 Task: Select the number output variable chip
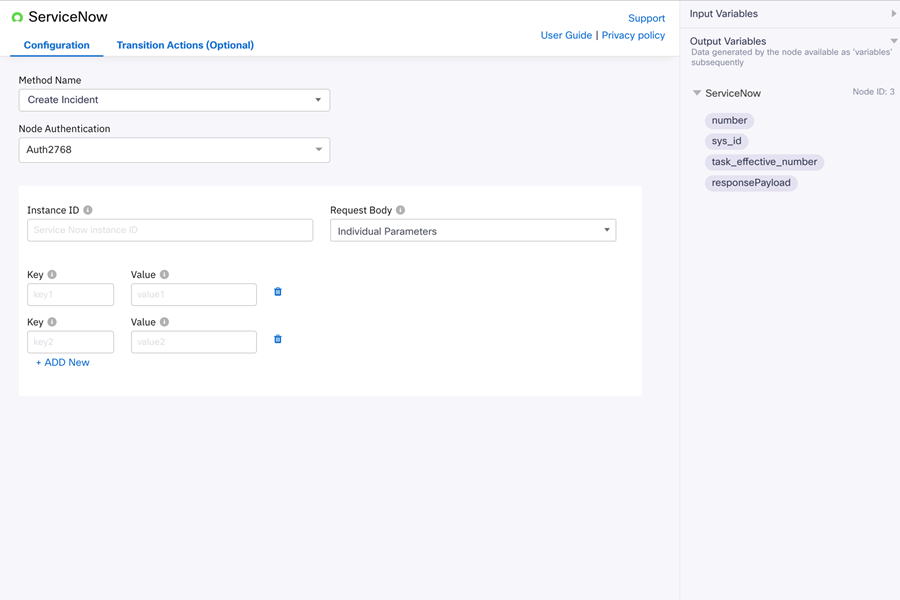pos(729,121)
